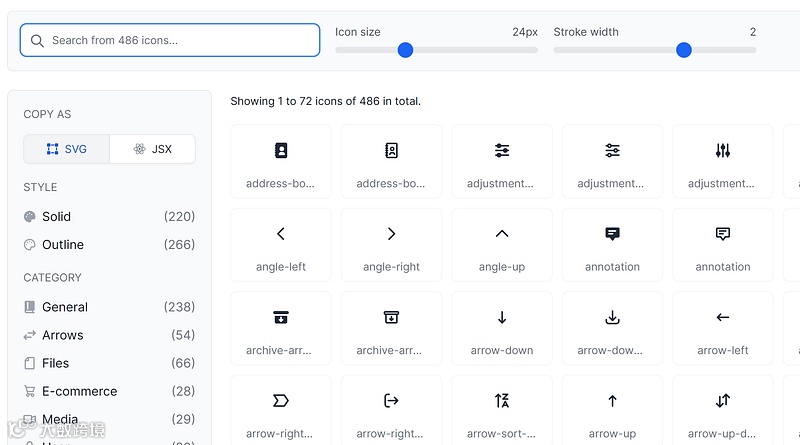Filter by Files category
The height and width of the screenshot is (445, 800).
56,363
